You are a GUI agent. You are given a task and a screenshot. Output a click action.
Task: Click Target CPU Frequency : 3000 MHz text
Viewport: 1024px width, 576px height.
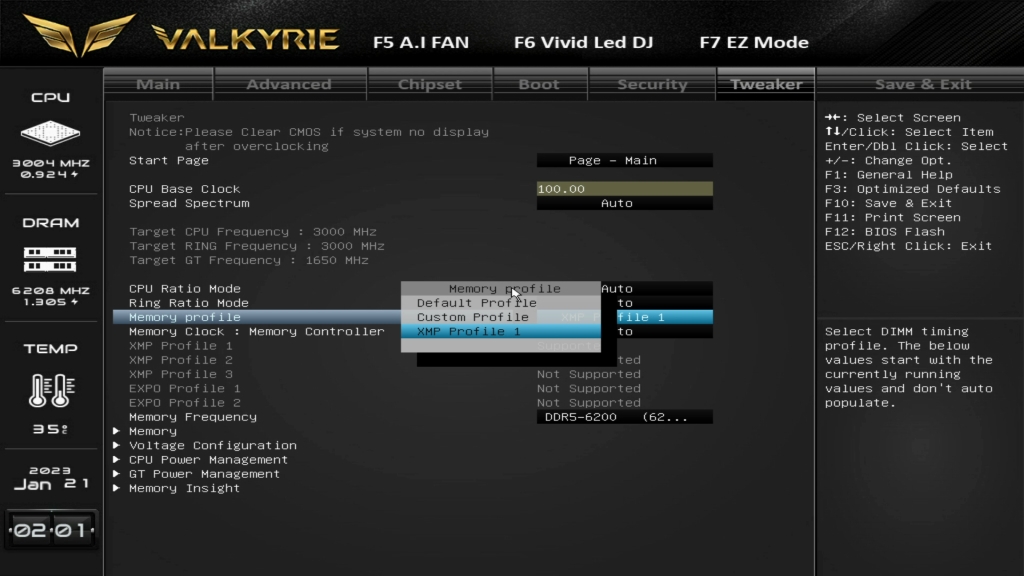(x=253, y=232)
